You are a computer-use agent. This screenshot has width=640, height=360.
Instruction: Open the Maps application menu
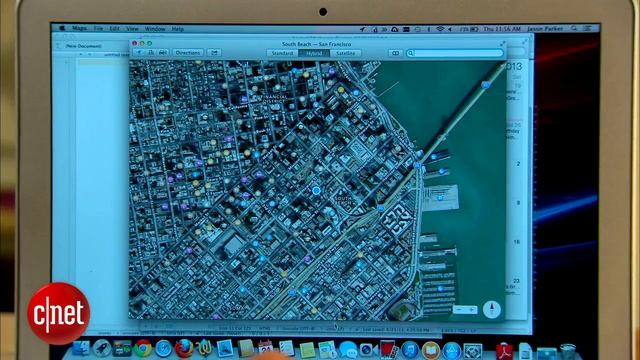[x=80, y=29]
